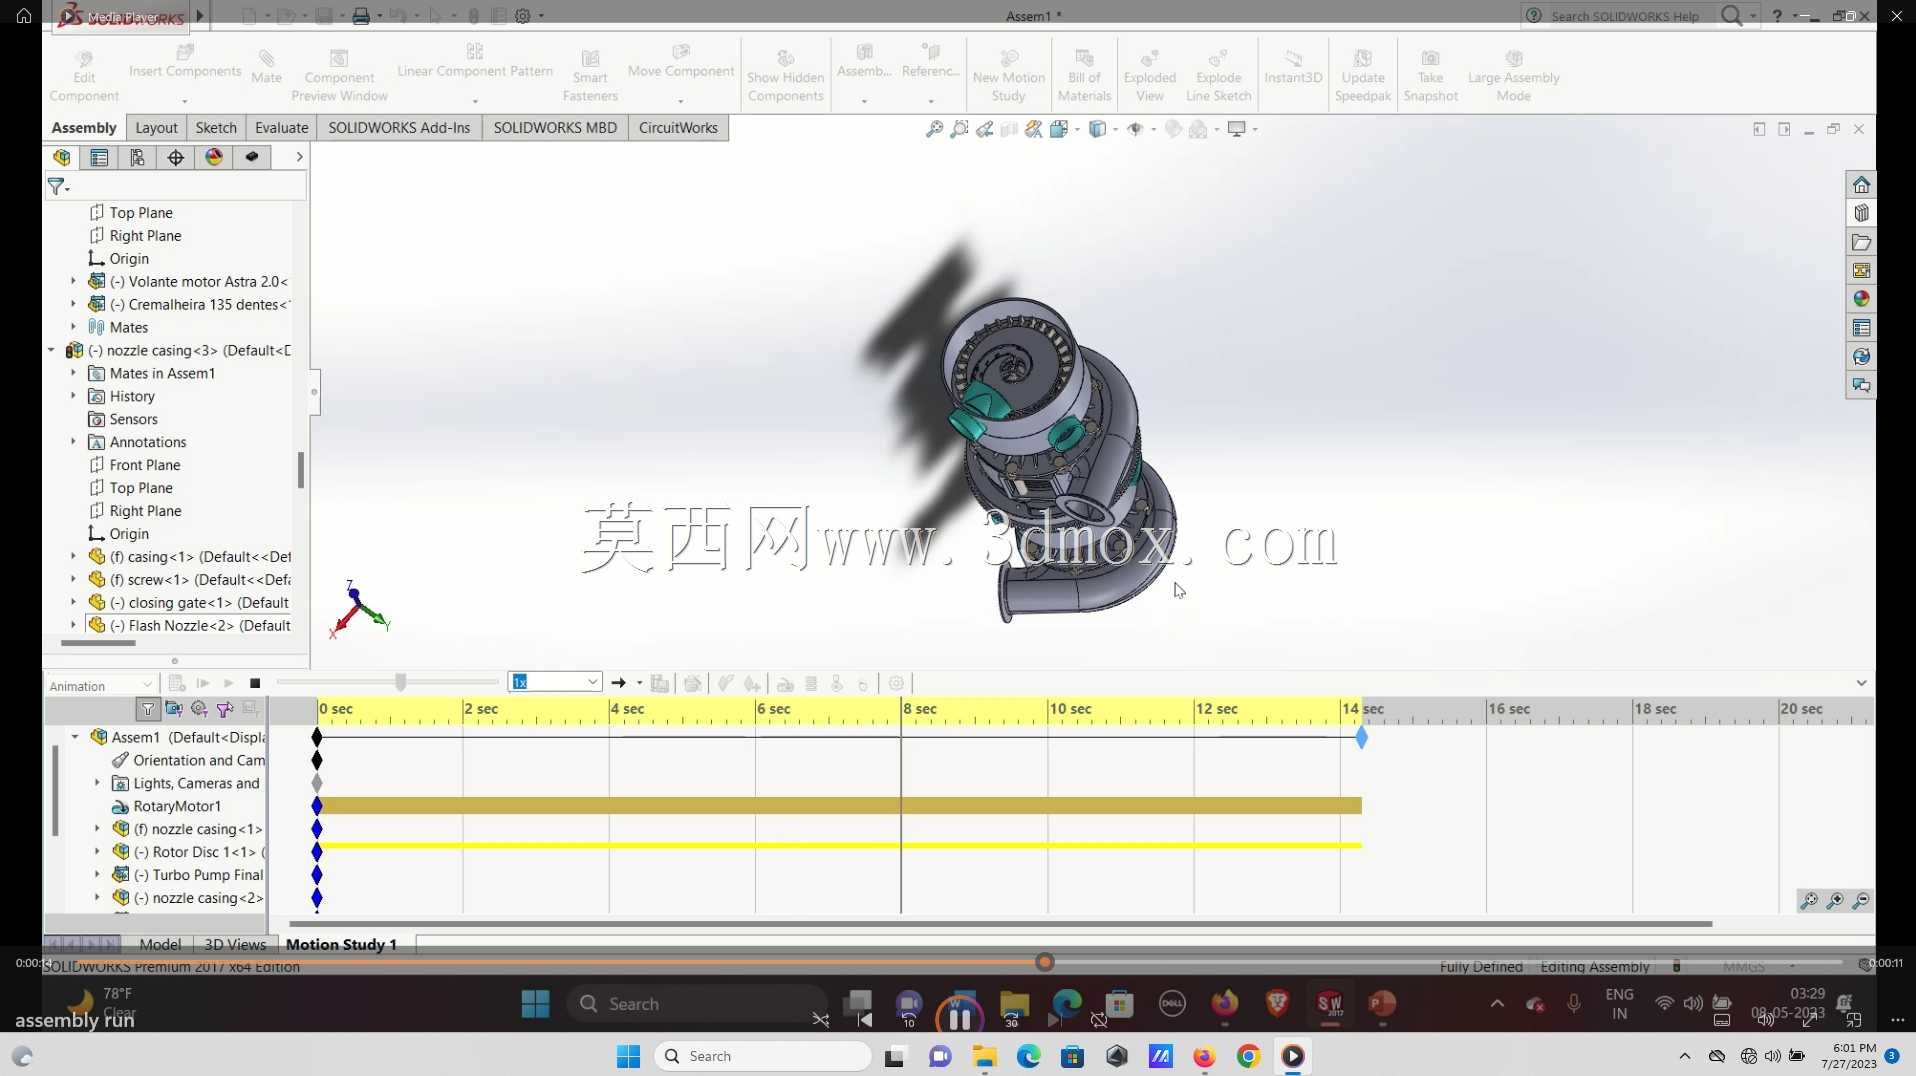Image resolution: width=1916 pixels, height=1076 pixels.
Task: Click the Search SOLIDWORKS Help field
Action: [x=1625, y=16]
